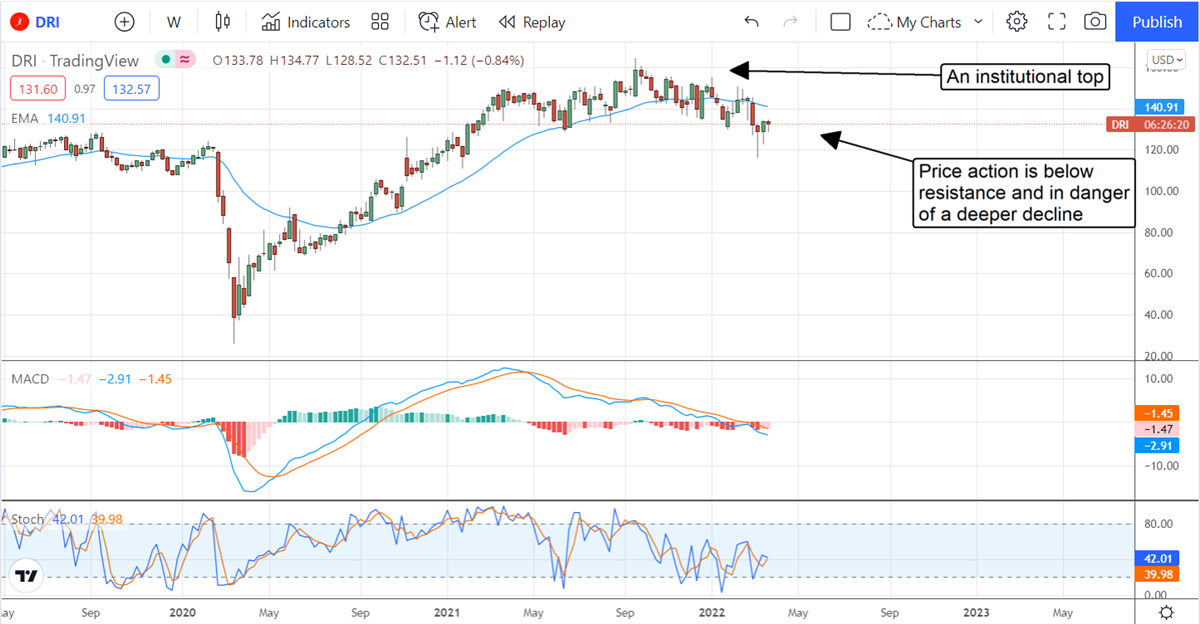Viewport: 1200px width, 624px height.
Task: Click the add symbol plus icon
Action: point(124,22)
